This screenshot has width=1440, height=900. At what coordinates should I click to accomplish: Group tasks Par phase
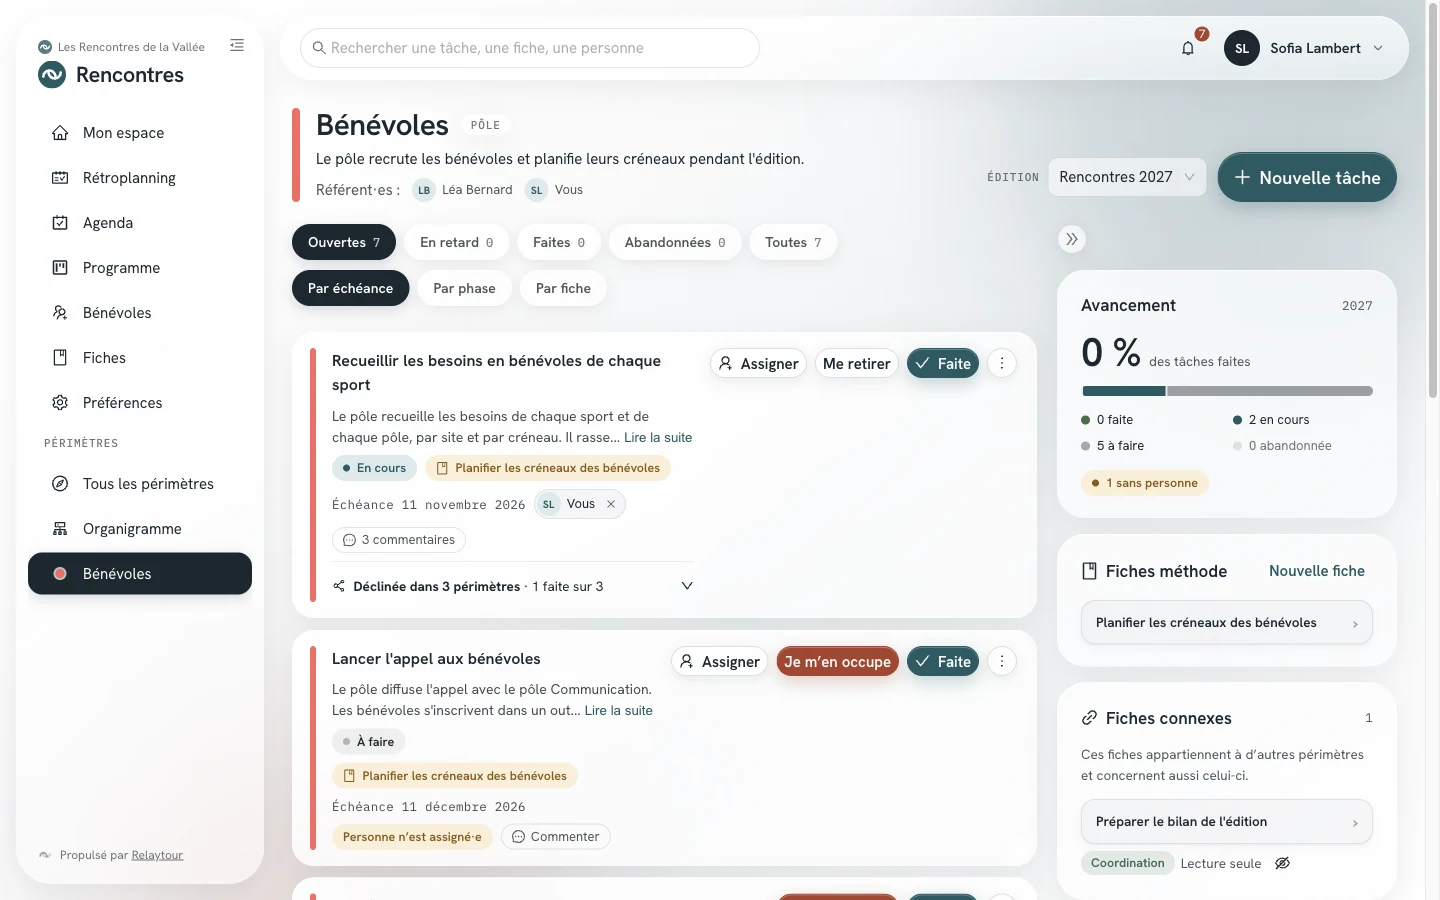[x=465, y=288]
